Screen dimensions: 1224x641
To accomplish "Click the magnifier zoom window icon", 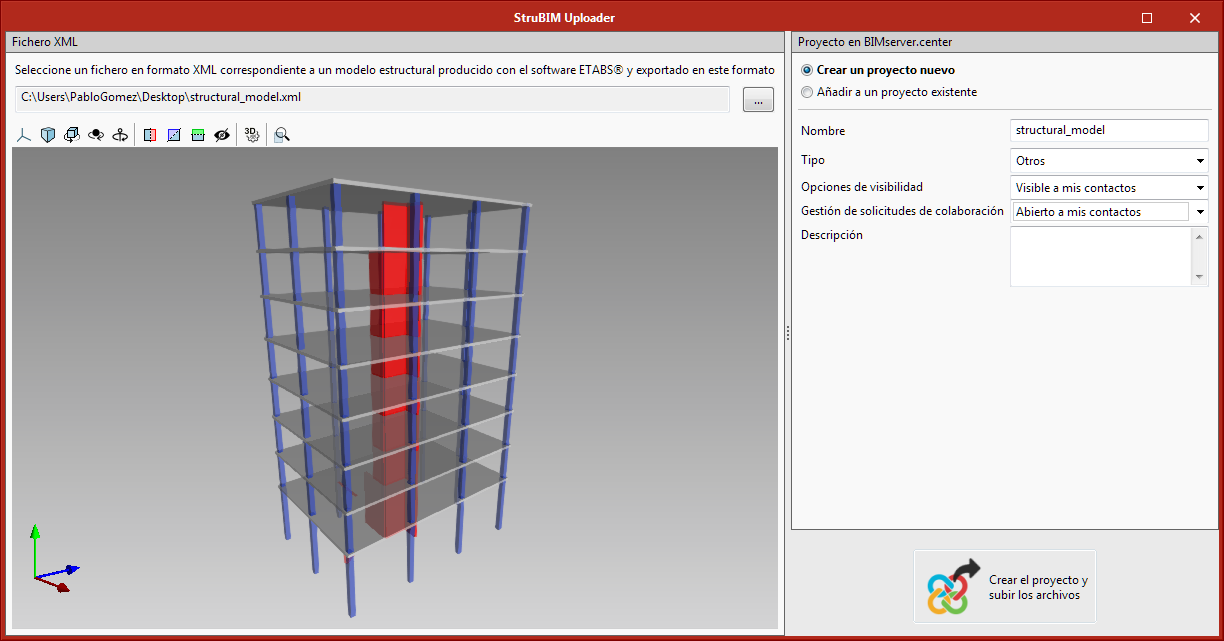I will click(282, 135).
